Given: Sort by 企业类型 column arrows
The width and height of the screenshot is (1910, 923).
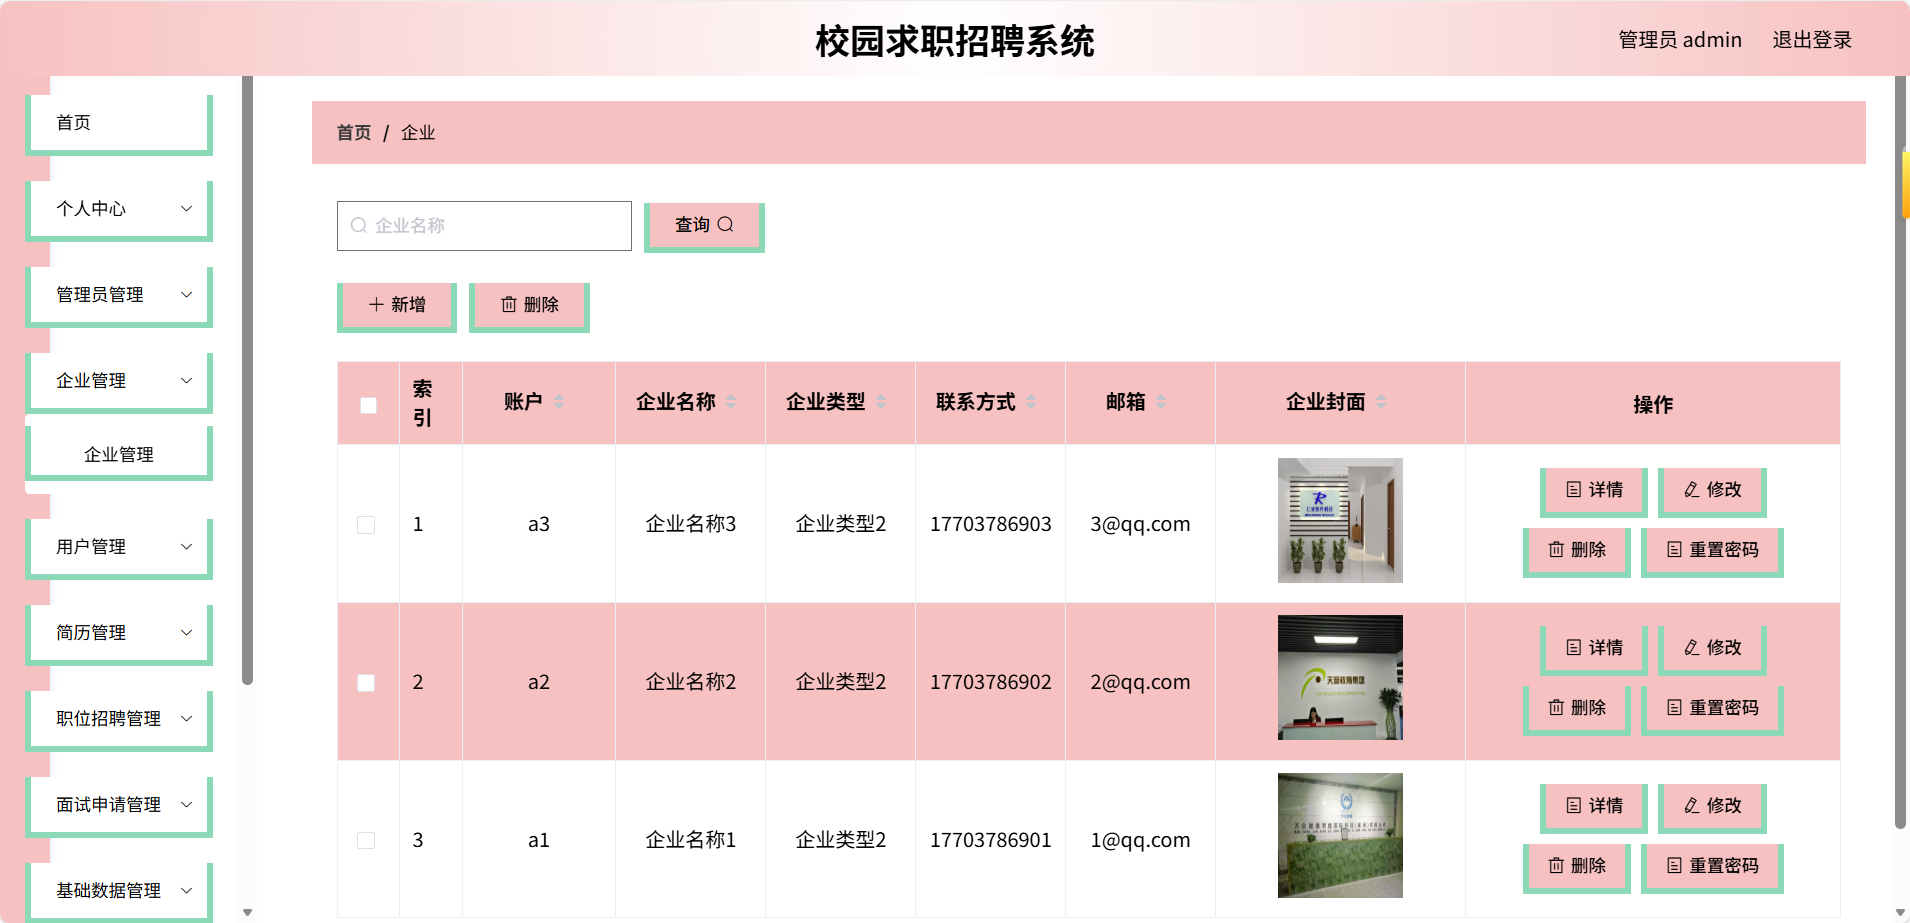Looking at the screenshot, I should coord(881,402).
